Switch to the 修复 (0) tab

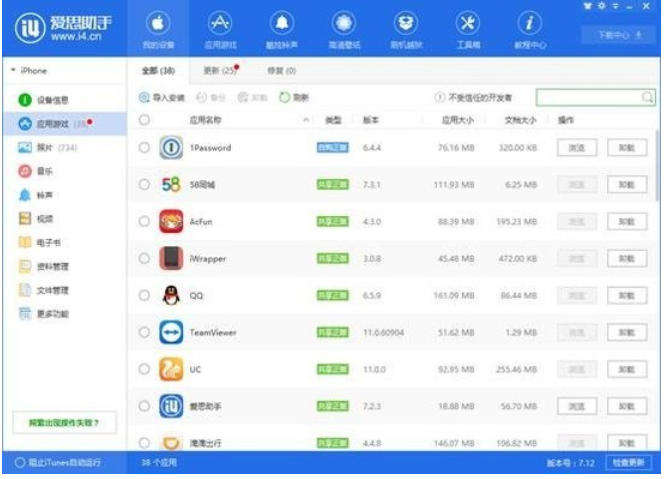click(x=277, y=71)
